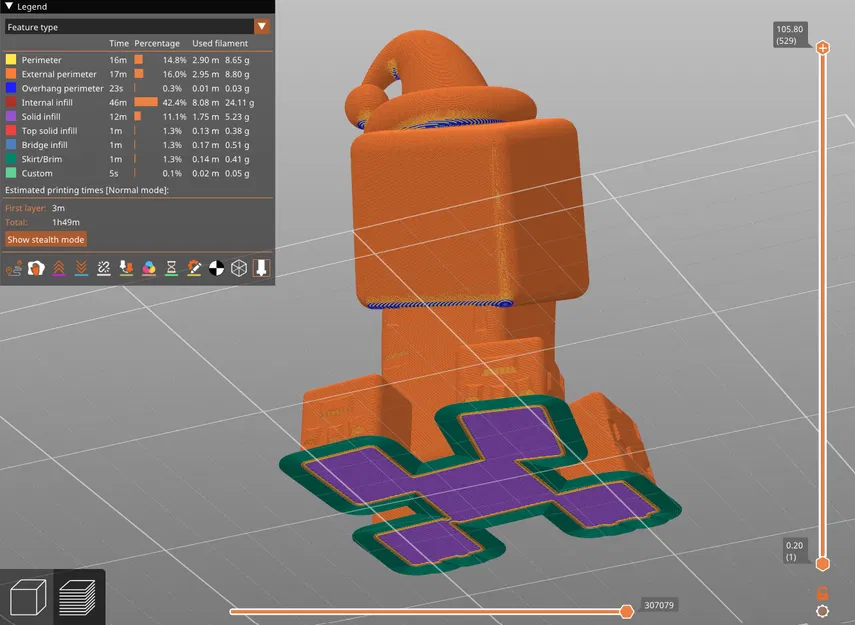
Task: Click the purple Solid infill swatch
Action: (11, 116)
